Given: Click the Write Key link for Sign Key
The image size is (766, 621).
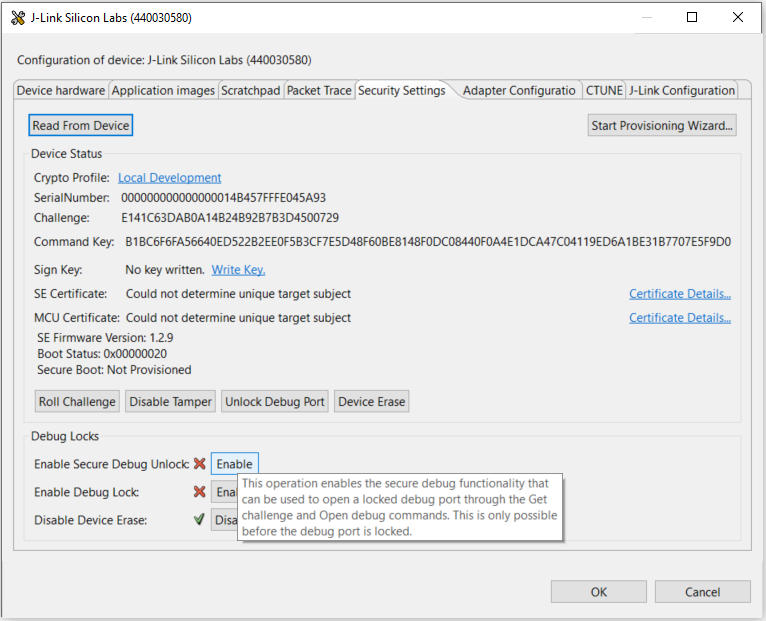Looking at the screenshot, I should (238, 270).
